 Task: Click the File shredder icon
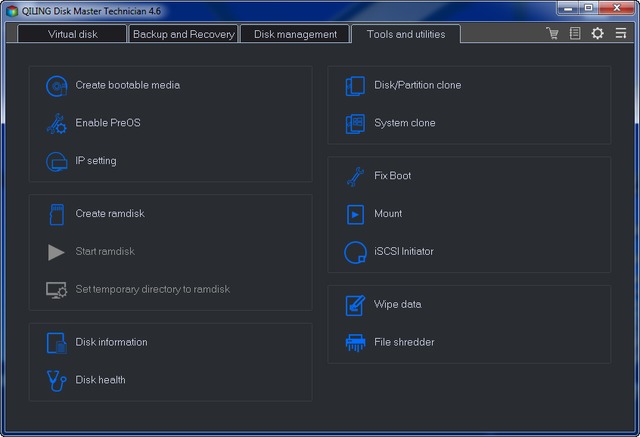click(355, 343)
